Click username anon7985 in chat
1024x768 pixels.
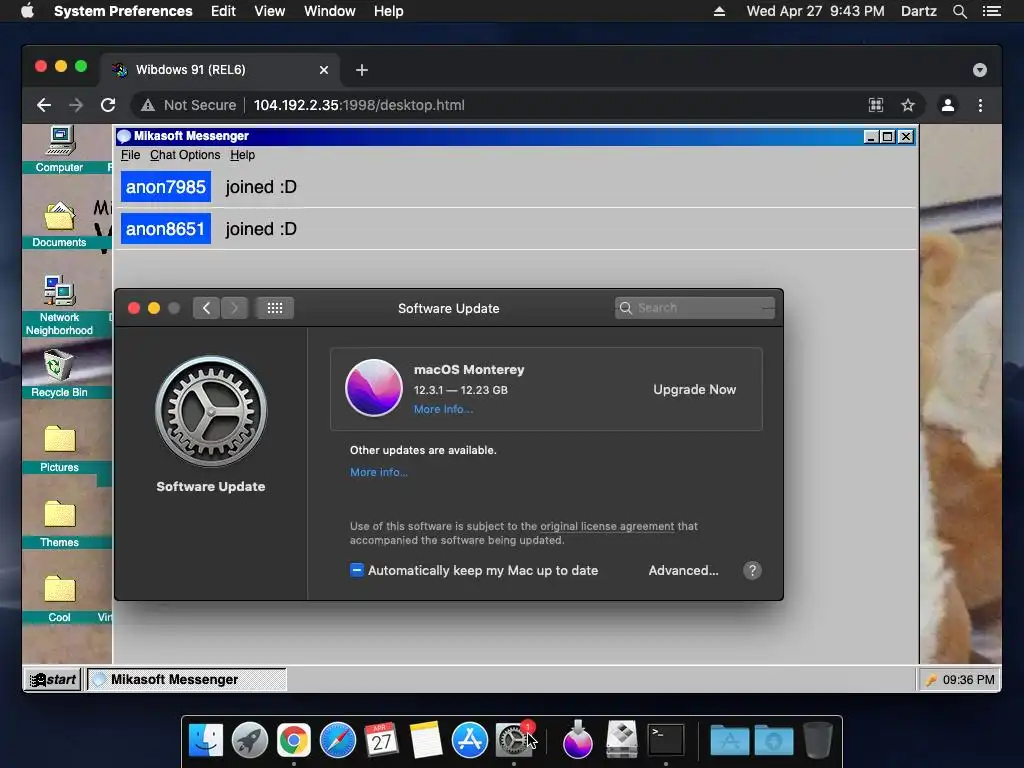point(166,187)
